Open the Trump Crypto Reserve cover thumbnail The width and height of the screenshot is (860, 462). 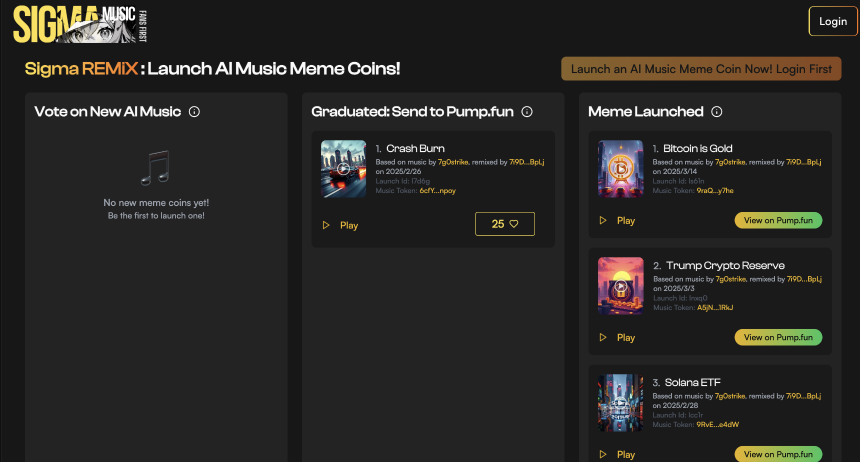pos(620,286)
